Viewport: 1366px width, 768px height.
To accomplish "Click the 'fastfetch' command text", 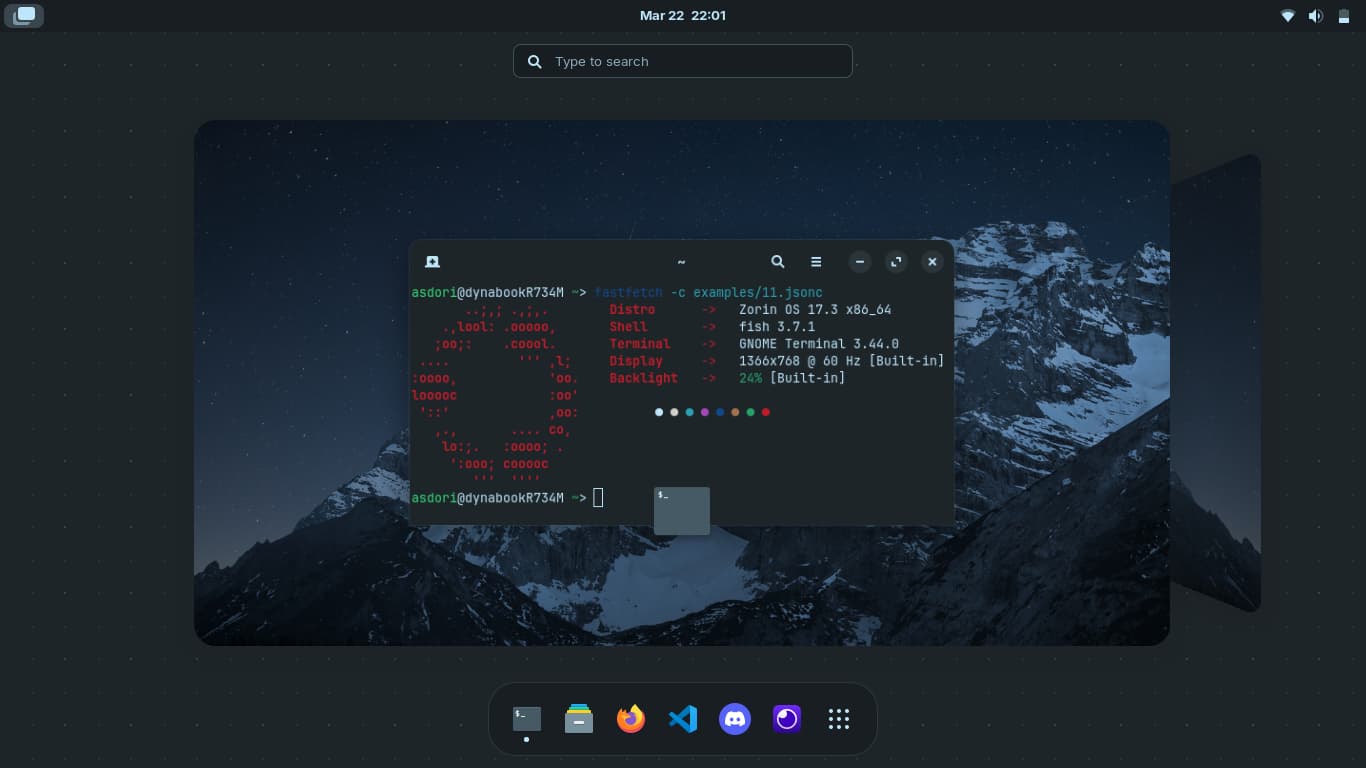I will pos(628,292).
